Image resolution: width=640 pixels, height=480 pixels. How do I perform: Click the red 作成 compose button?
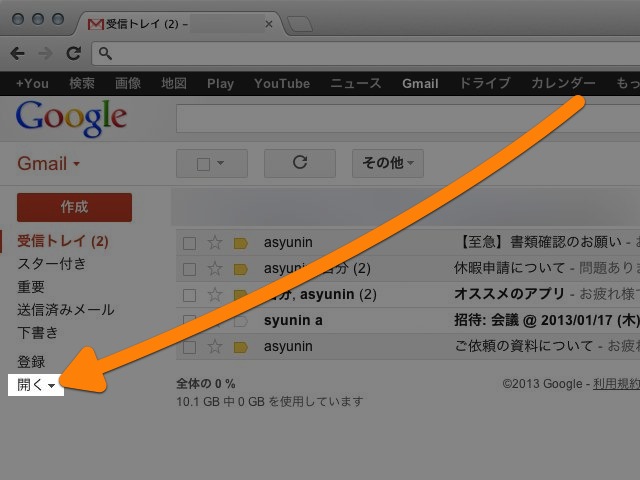pos(74,207)
